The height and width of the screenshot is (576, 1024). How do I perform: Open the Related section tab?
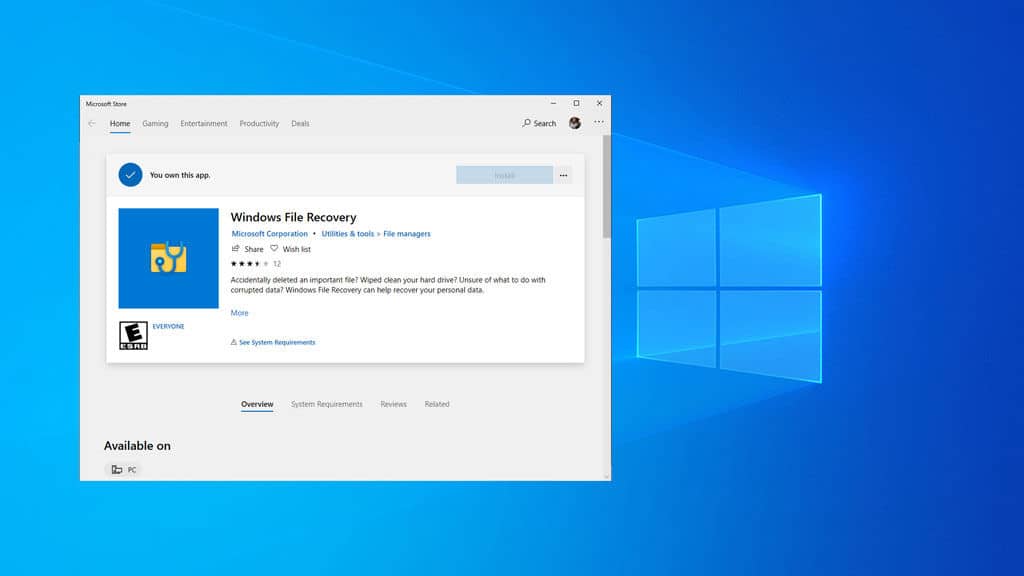(437, 404)
